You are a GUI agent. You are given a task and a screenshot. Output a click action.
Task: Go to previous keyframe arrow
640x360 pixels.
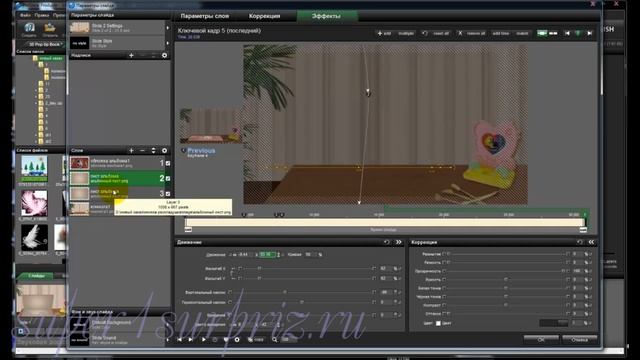(x=567, y=33)
